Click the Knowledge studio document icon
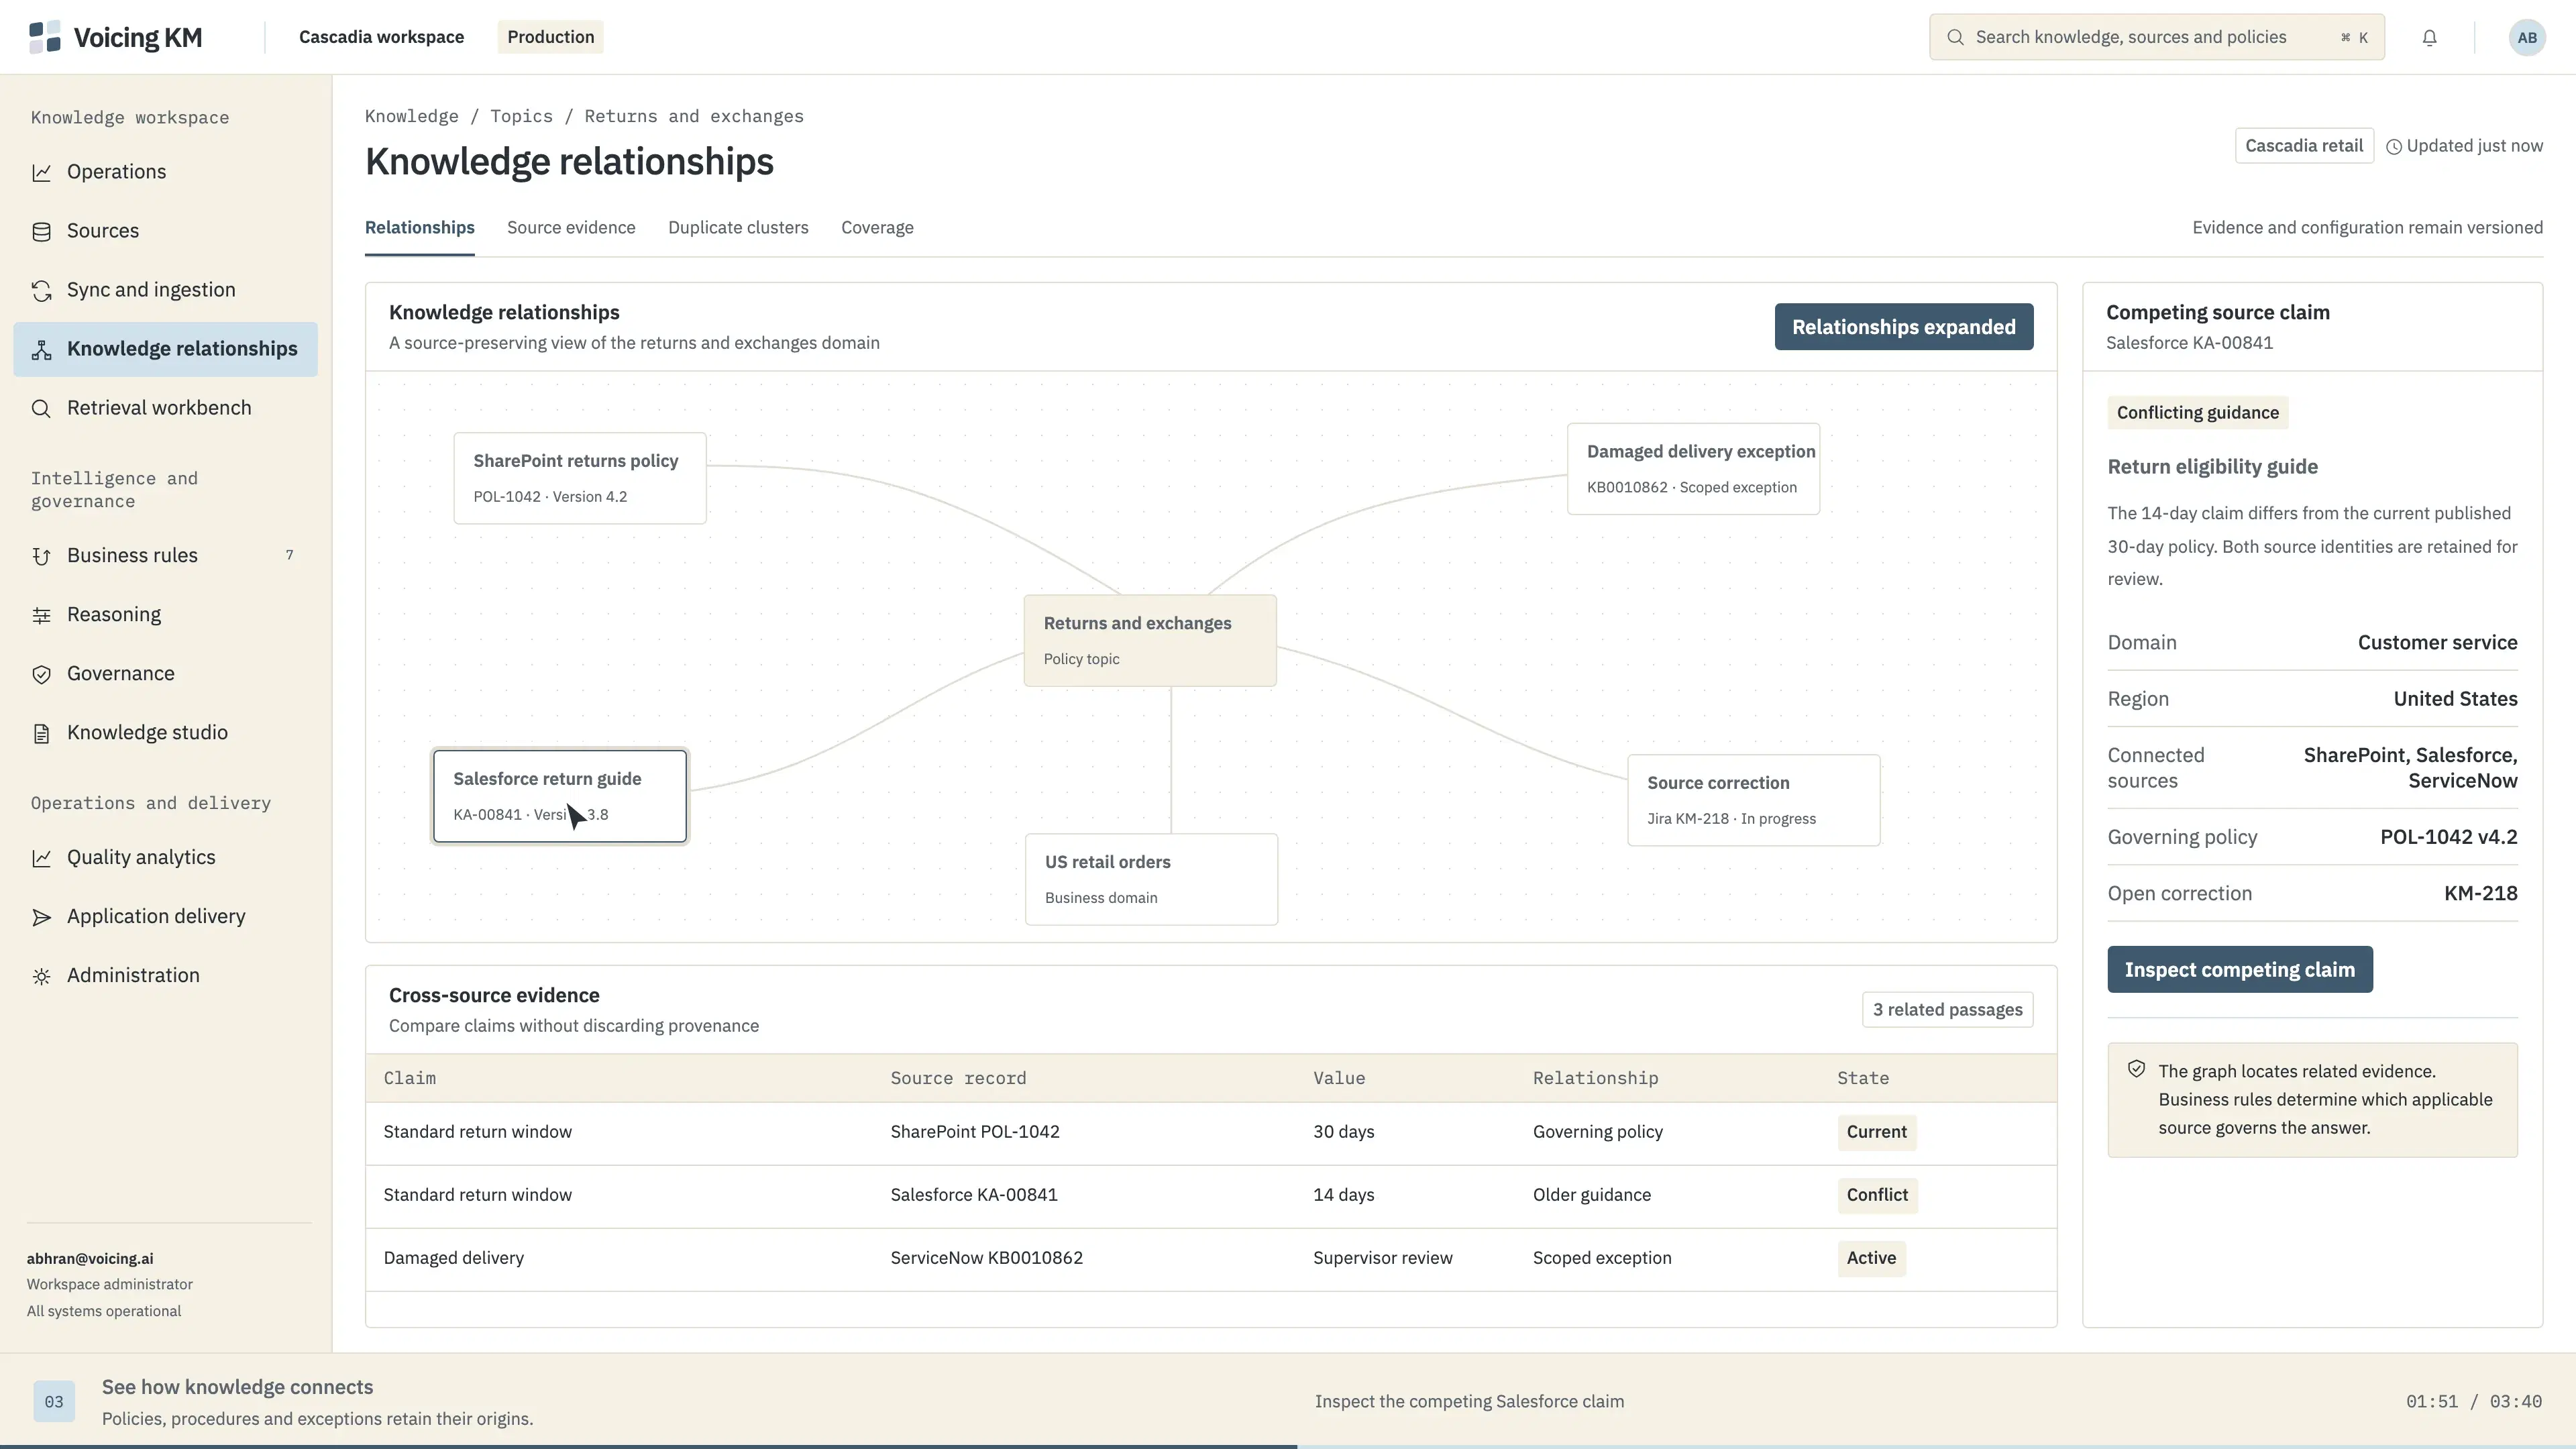The image size is (2576, 1449). click(x=41, y=733)
